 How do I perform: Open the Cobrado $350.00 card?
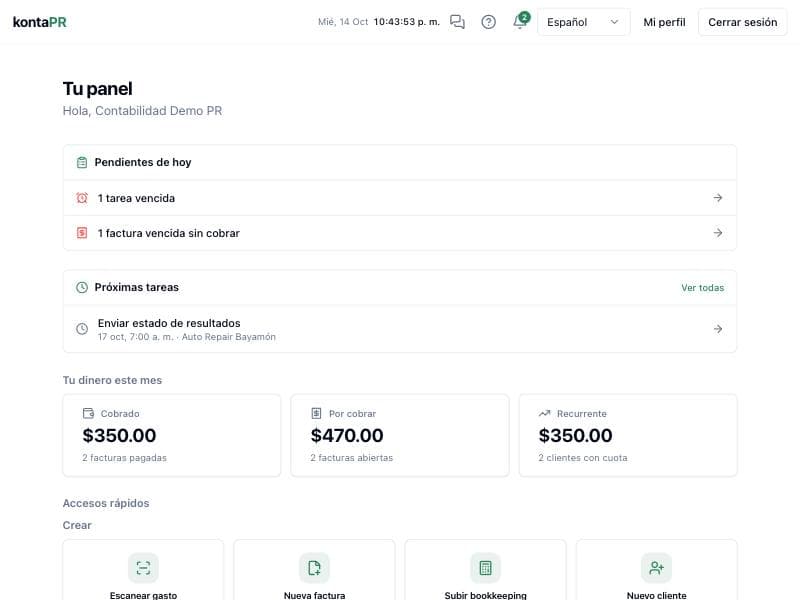coord(171,435)
